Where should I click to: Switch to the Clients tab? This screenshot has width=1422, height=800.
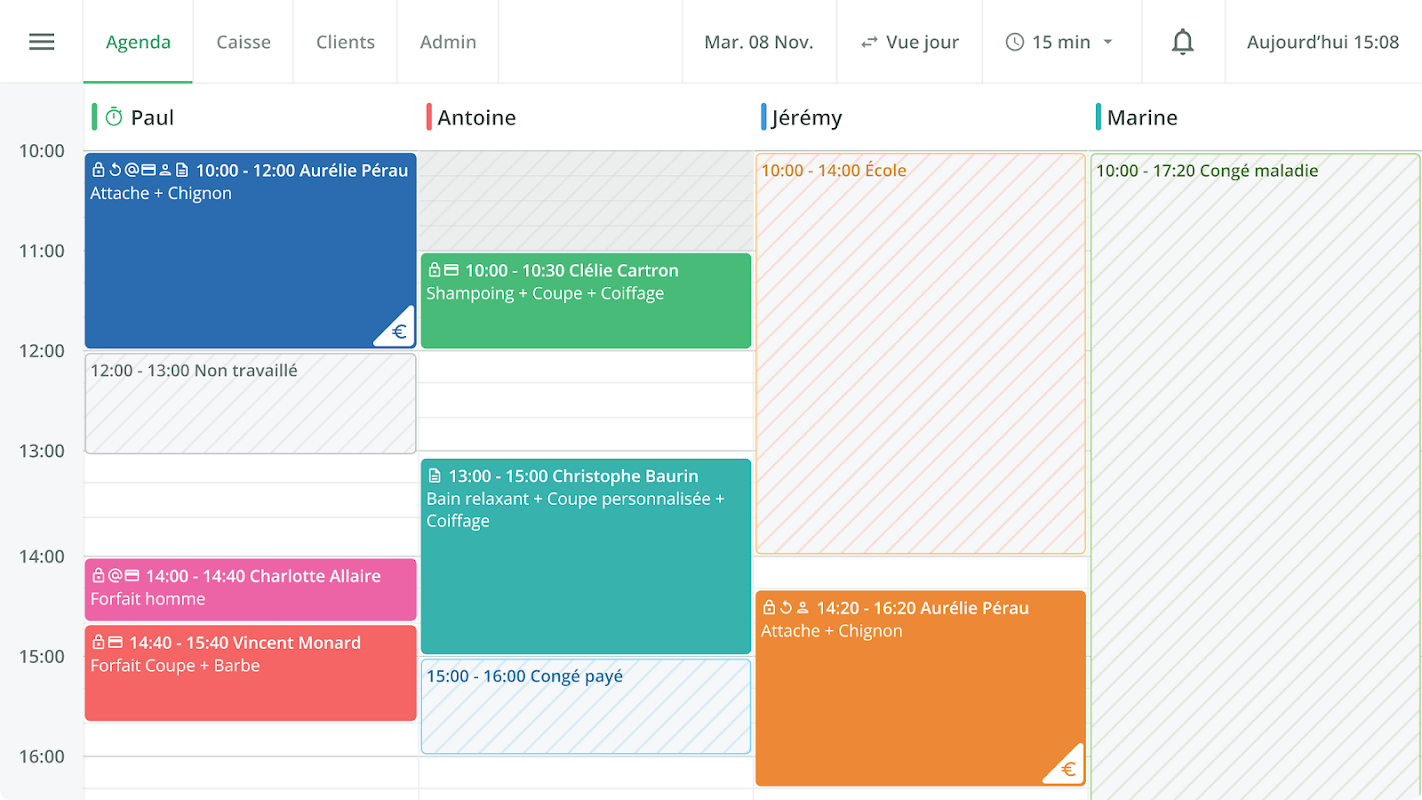click(x=345, y=42)
